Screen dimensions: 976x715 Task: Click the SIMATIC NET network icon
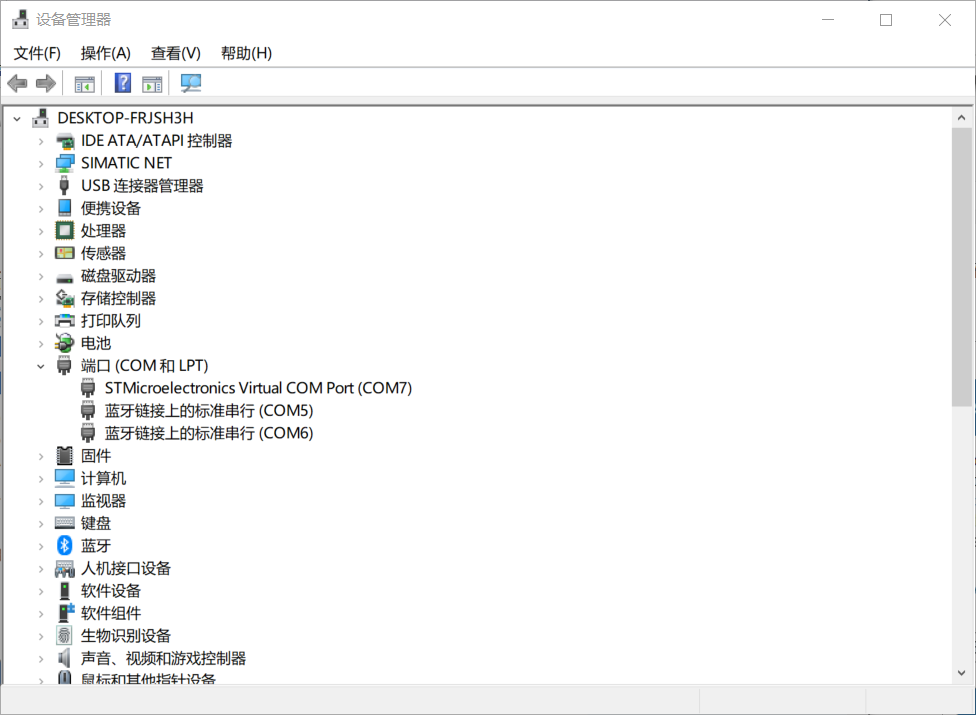[65, 162]
